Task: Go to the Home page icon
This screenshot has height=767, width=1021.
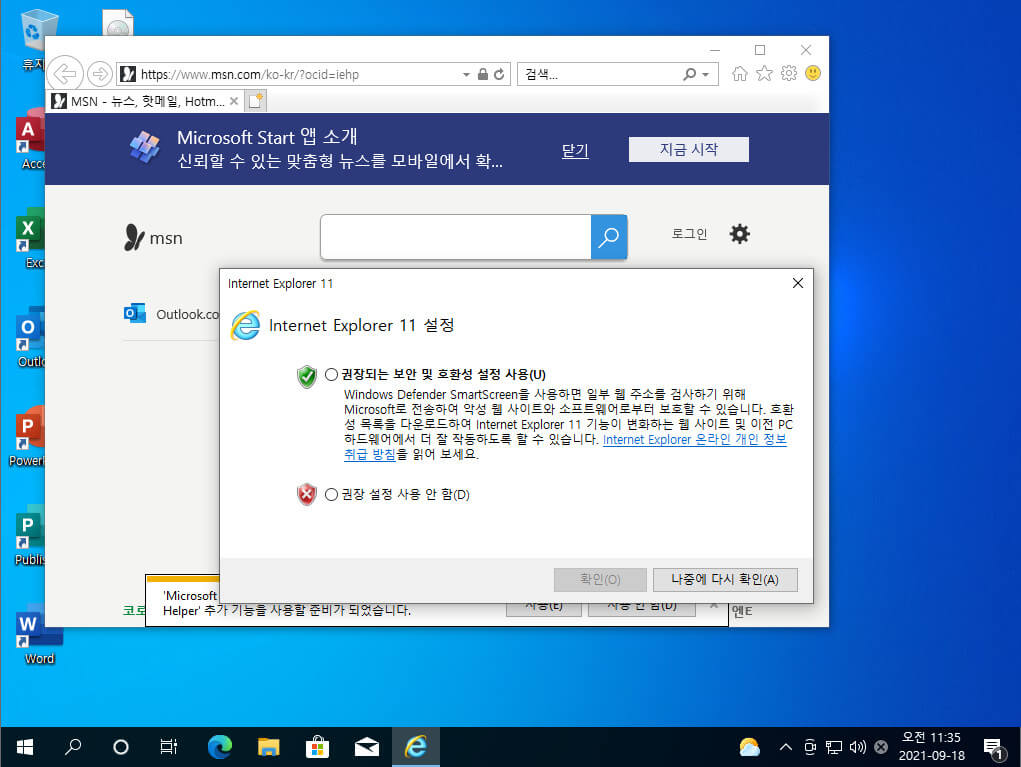Action: point(740,74)
